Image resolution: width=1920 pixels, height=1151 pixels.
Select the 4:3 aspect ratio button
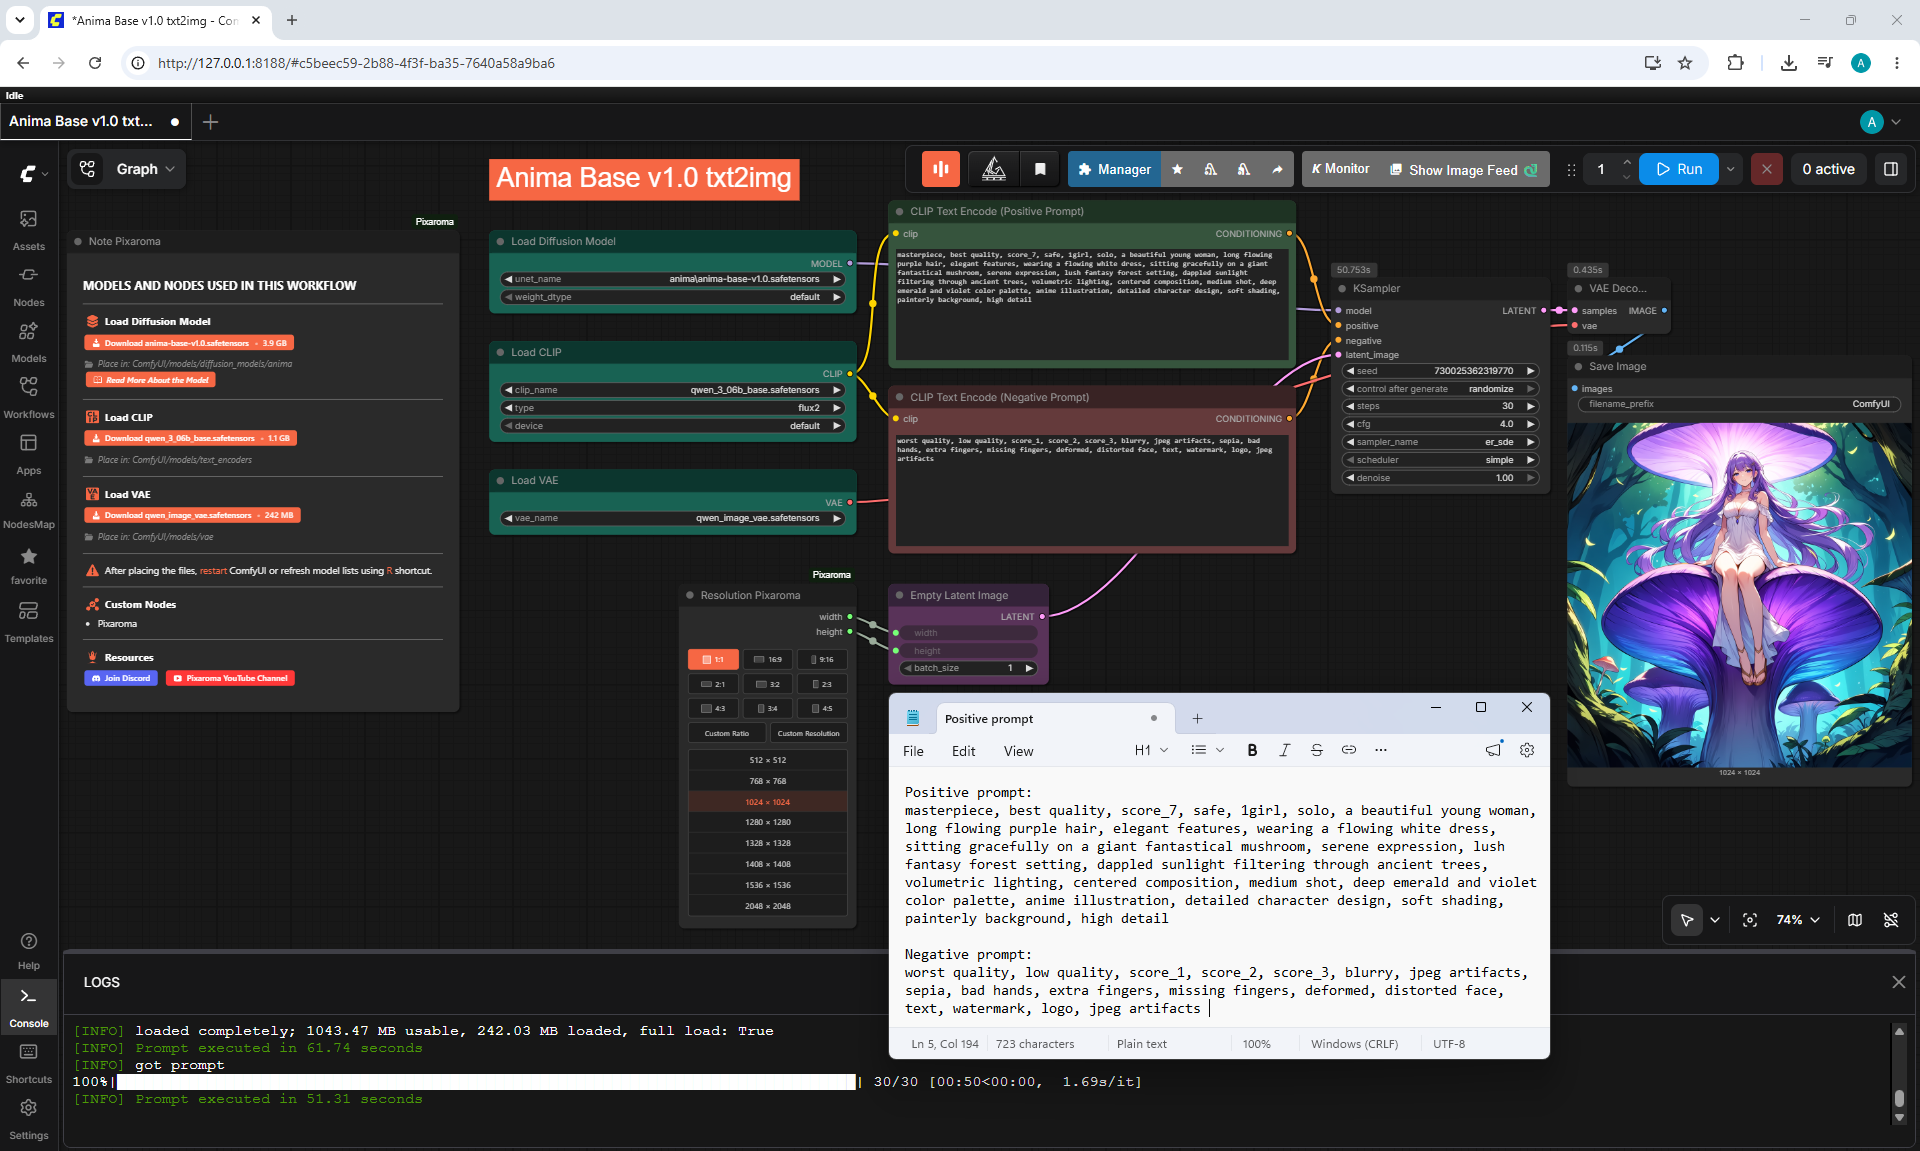pyautogui.click(x=713, y=708)
